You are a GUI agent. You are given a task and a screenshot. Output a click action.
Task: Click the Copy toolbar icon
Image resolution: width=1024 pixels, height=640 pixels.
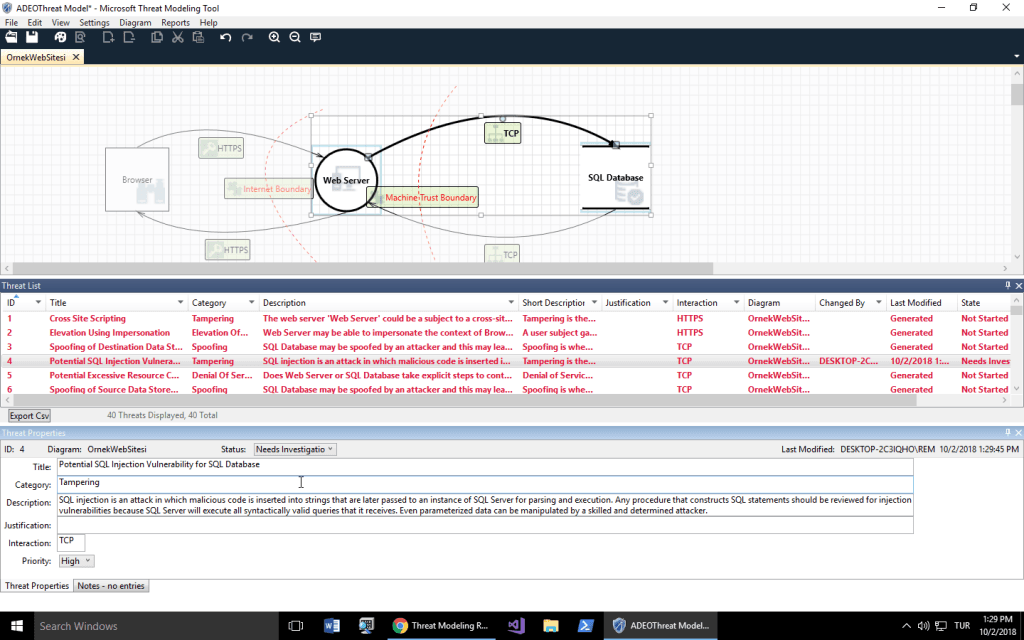tap(157, 37)
